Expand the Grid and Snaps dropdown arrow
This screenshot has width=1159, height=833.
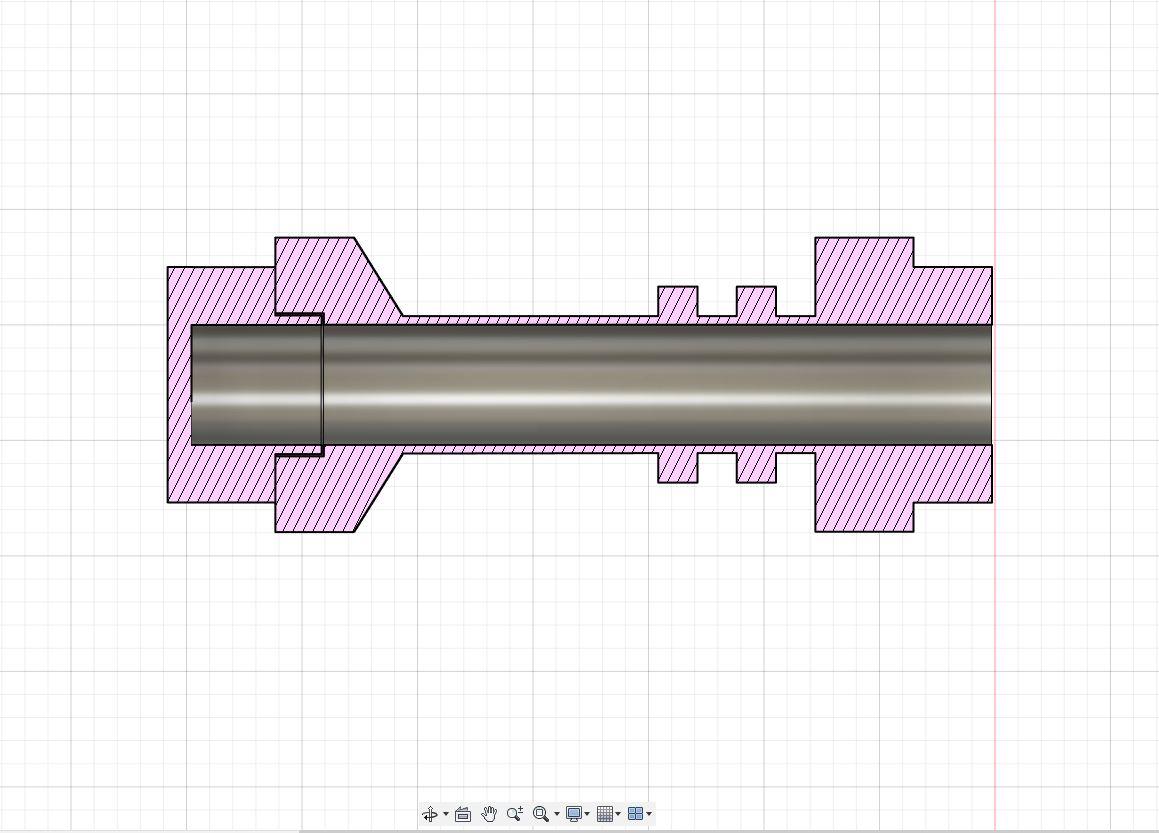(x=618, y=815)
